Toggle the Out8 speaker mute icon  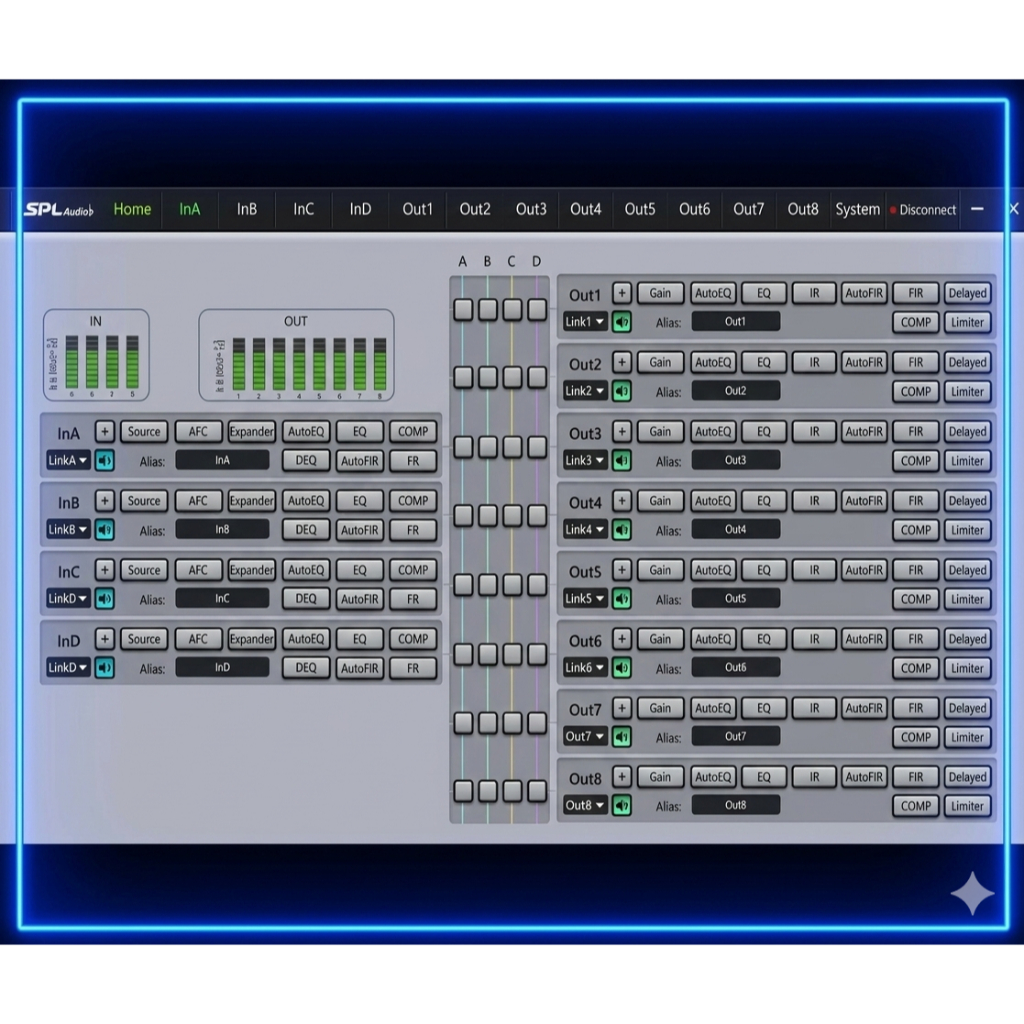click(x=622, y=805)
